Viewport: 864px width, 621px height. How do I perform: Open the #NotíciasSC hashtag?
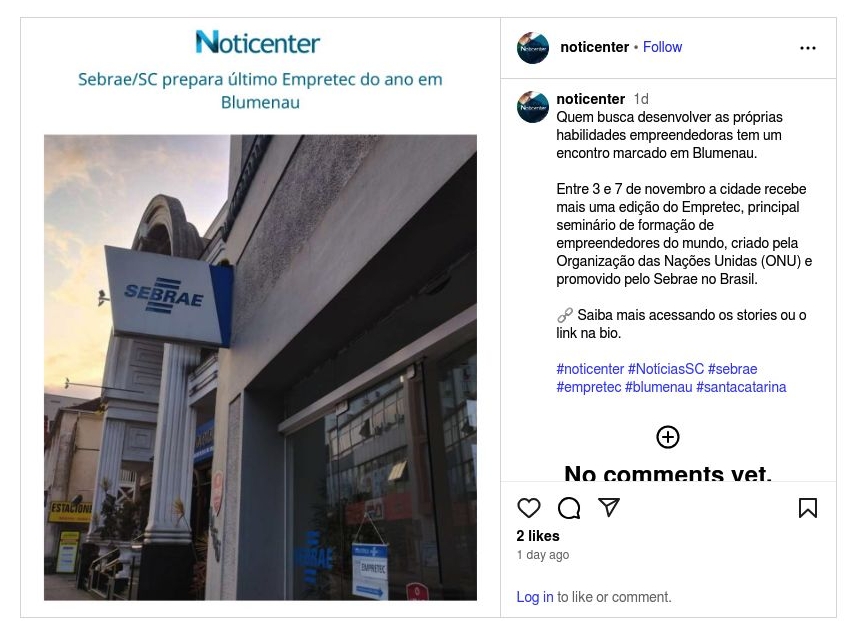pos(666,369)
